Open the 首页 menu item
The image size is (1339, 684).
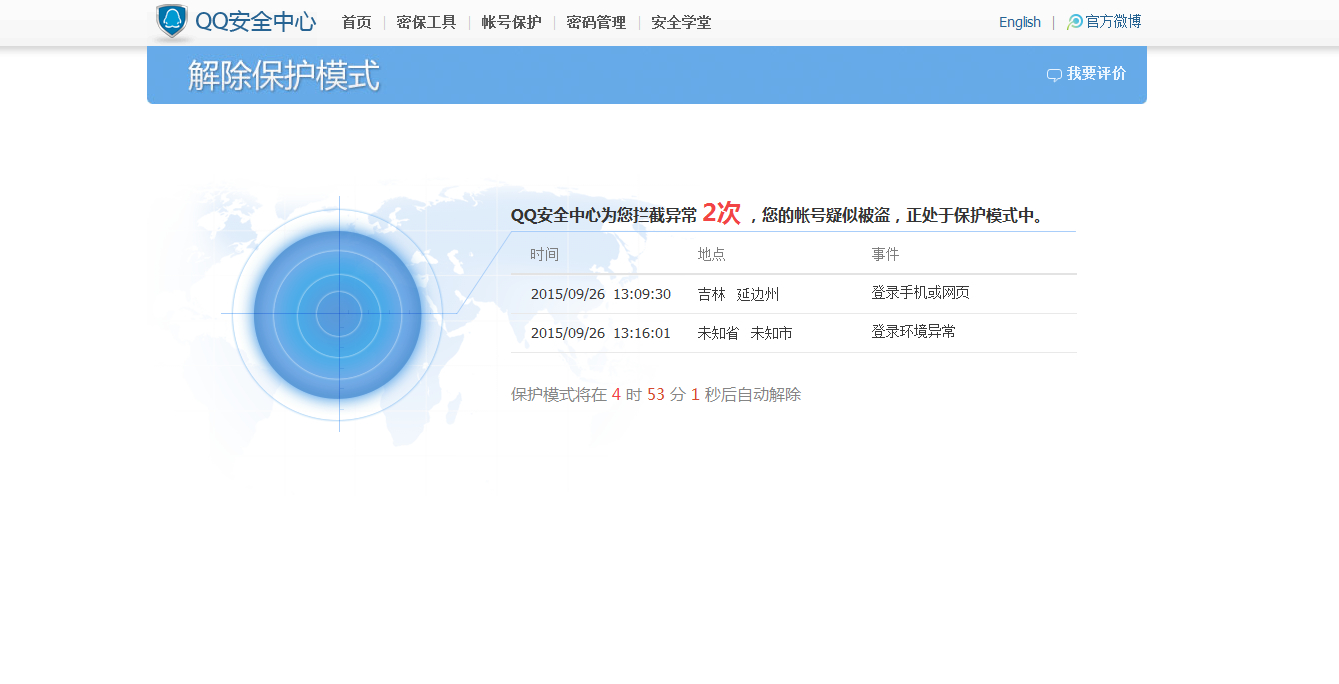pyautogui.click(x=357, y=22)
